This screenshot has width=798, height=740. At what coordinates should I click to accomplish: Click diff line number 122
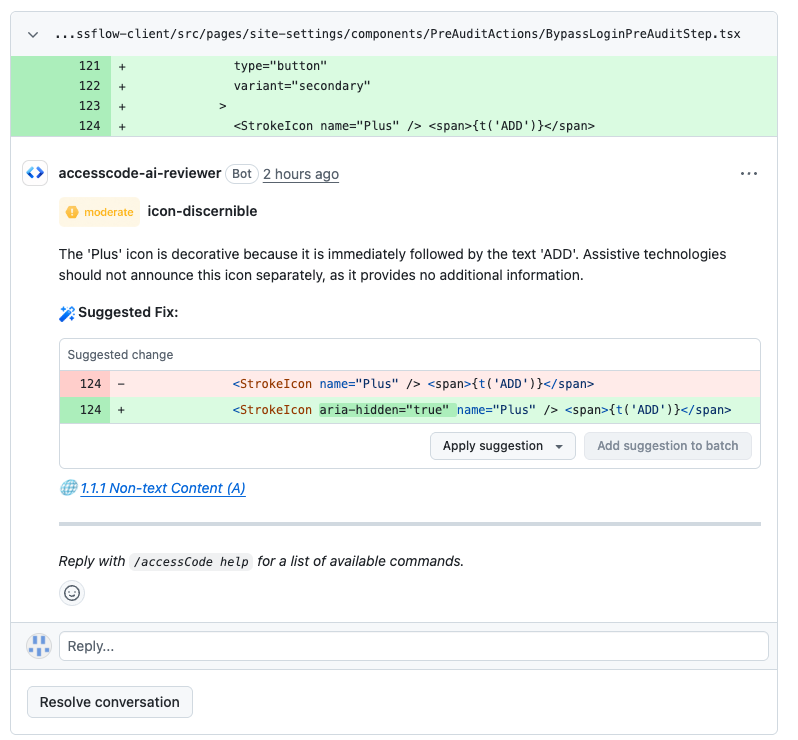pyautogui.click(x=90, y=86)
